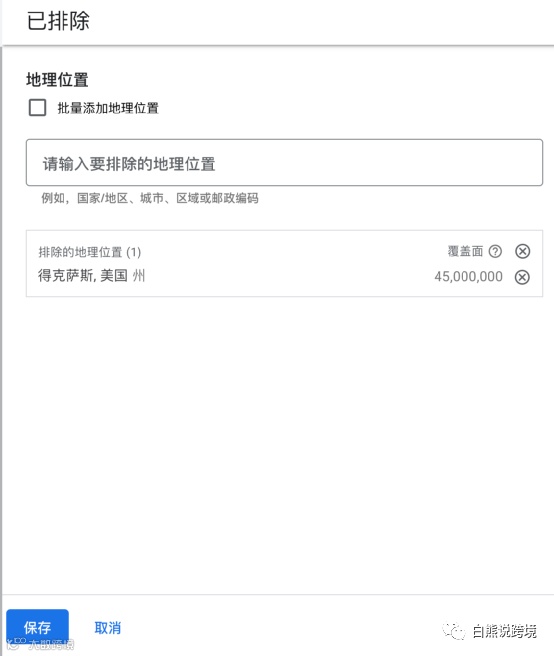Image resolution: width=554 pixels, height=656 pixels.
Task: Remove all excluded locations with header X icon
Action: (x=522, y=251)
